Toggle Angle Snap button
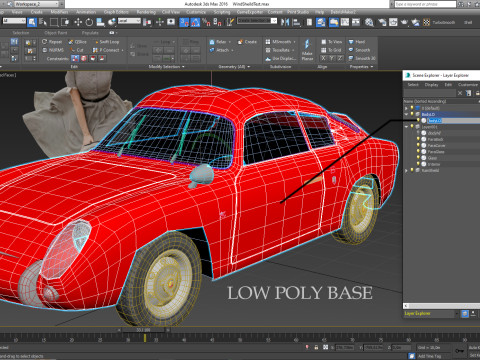The image size is (480, 360). click(195, 22)
